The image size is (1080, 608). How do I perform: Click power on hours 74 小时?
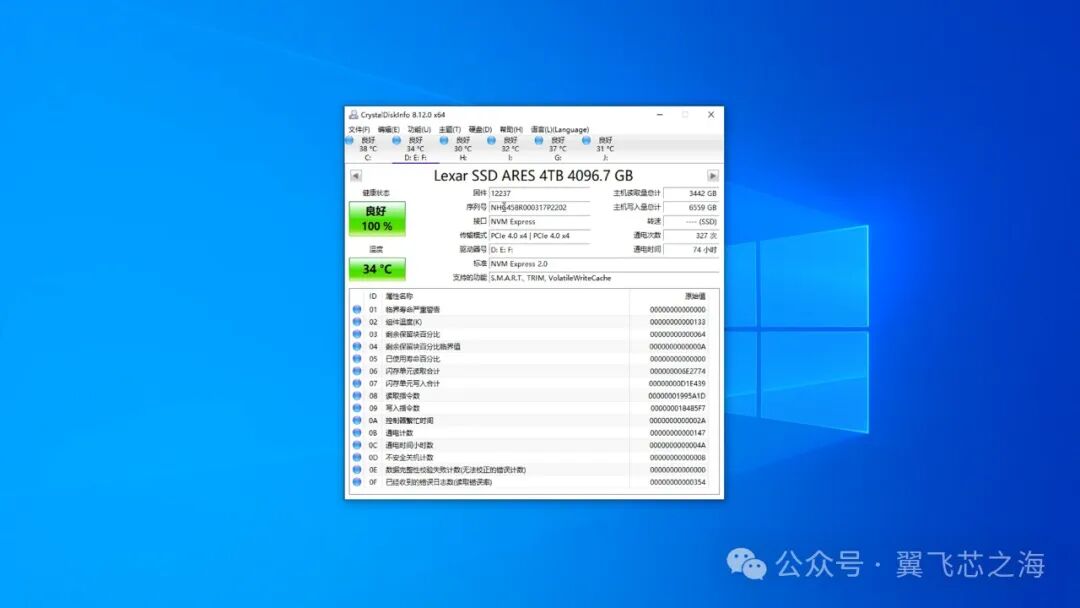click(691, 250)
